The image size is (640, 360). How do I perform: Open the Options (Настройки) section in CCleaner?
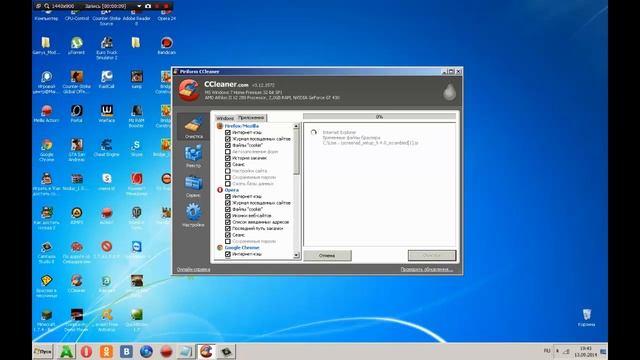193,216
